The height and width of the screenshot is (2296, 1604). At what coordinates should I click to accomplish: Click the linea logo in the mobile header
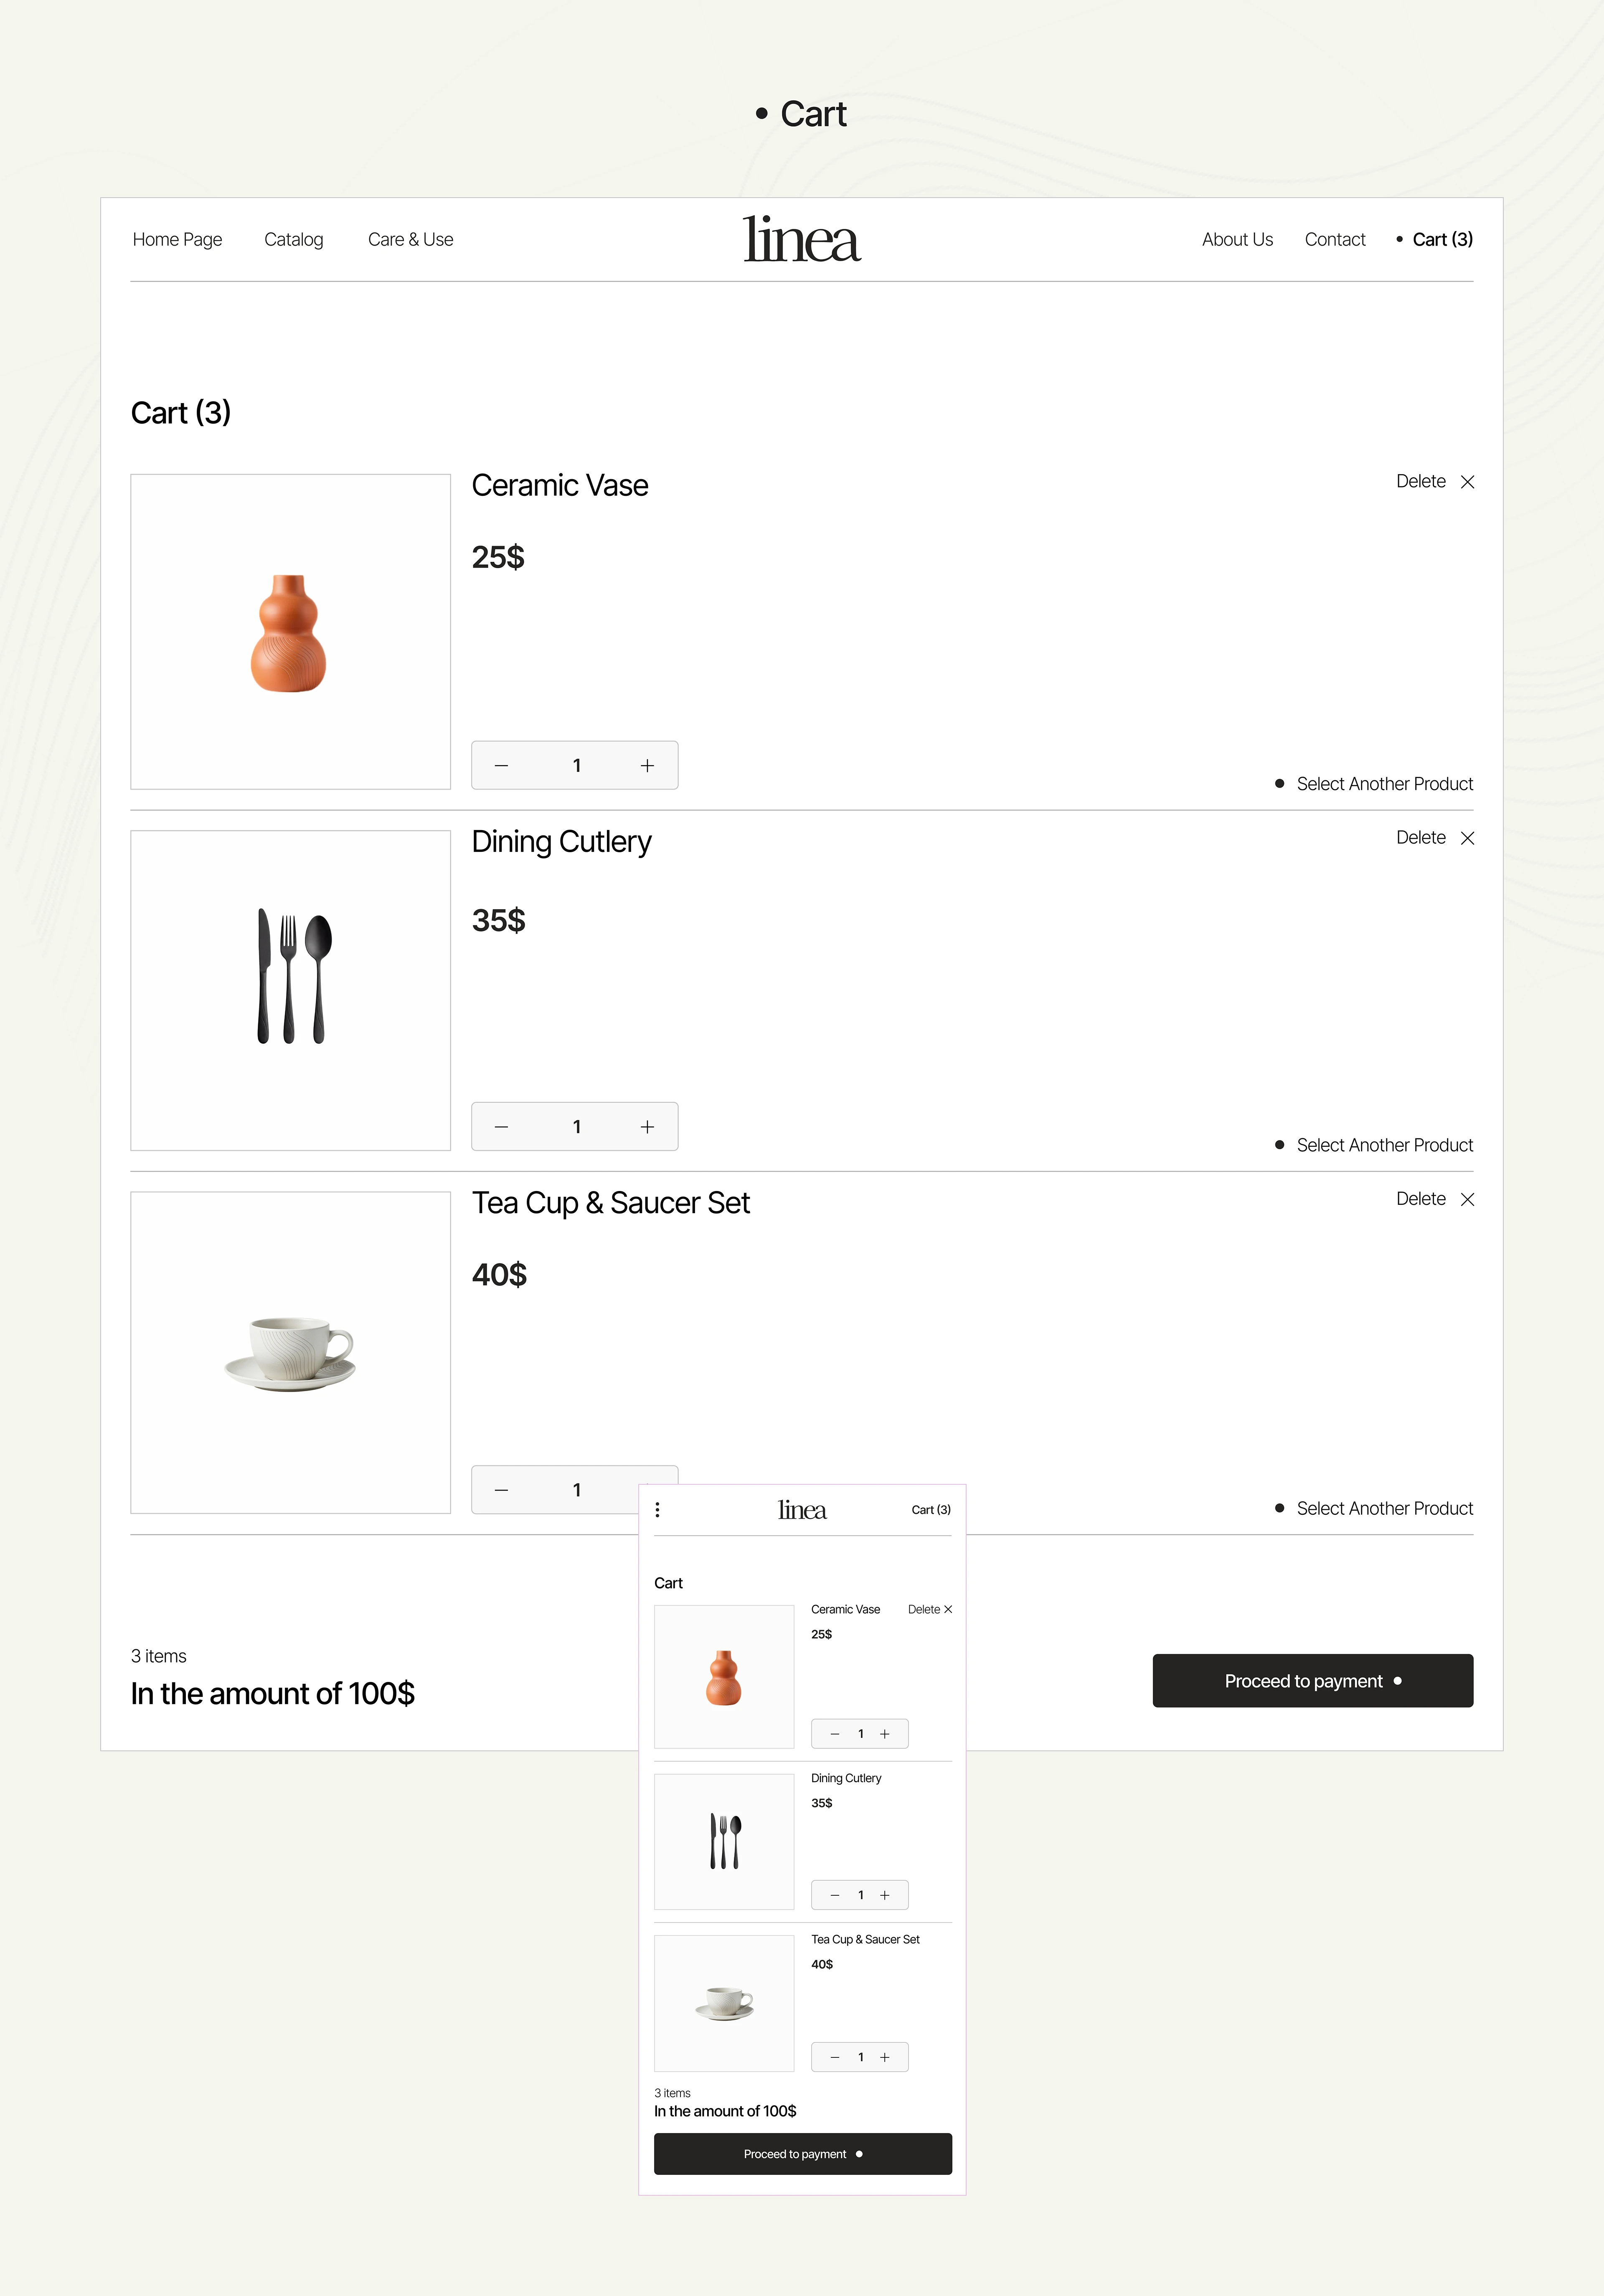(x=802, y=1510)
